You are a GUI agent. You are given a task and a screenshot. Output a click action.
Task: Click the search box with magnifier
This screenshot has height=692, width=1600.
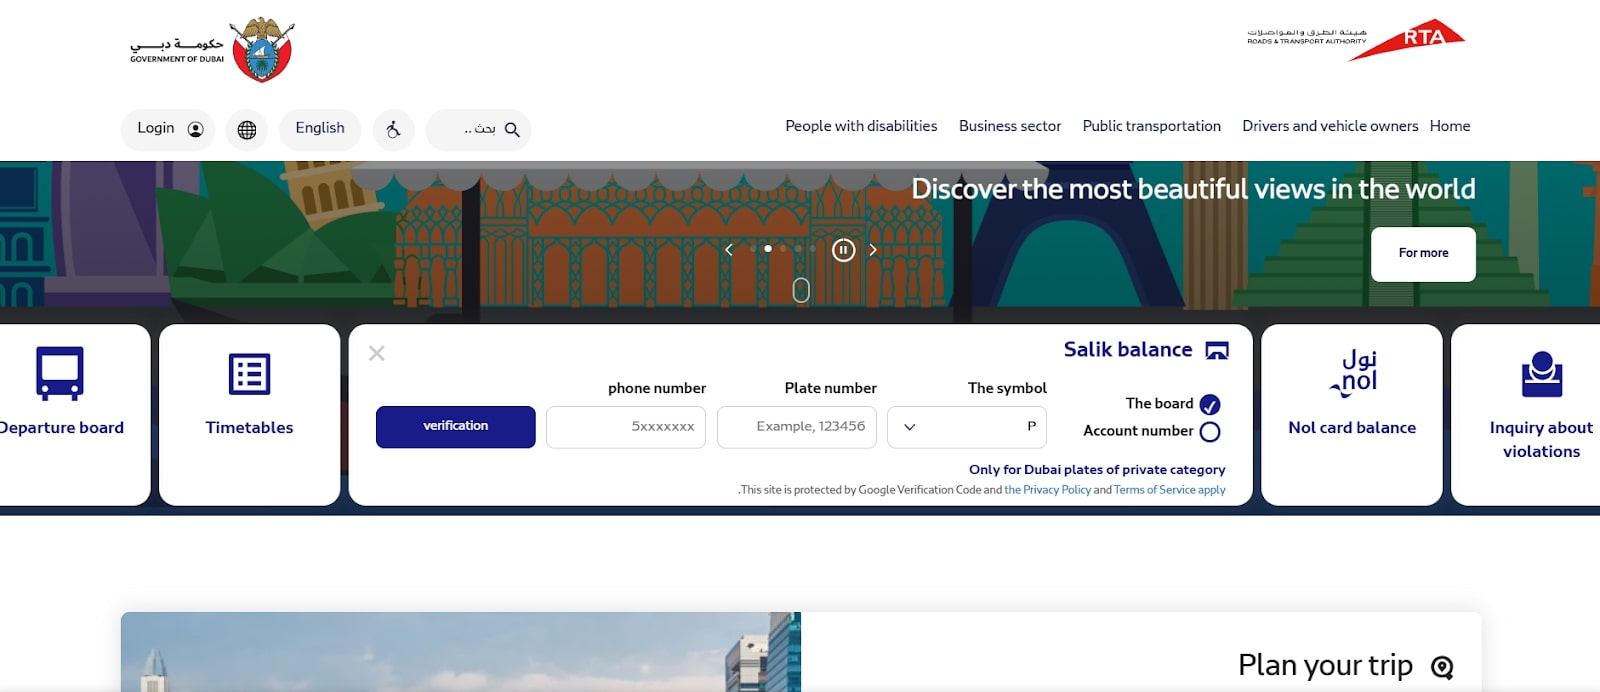coord(478,130)
